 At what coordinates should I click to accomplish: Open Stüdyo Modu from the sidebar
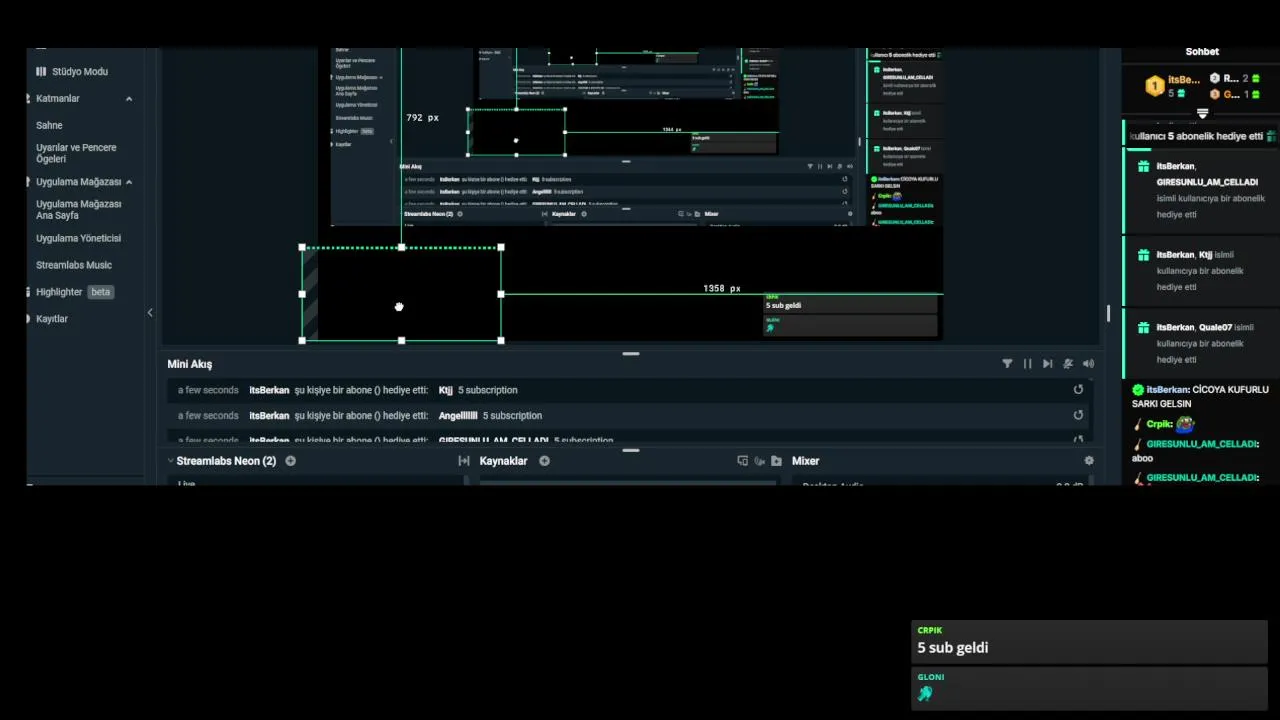[x=72, y=72]
